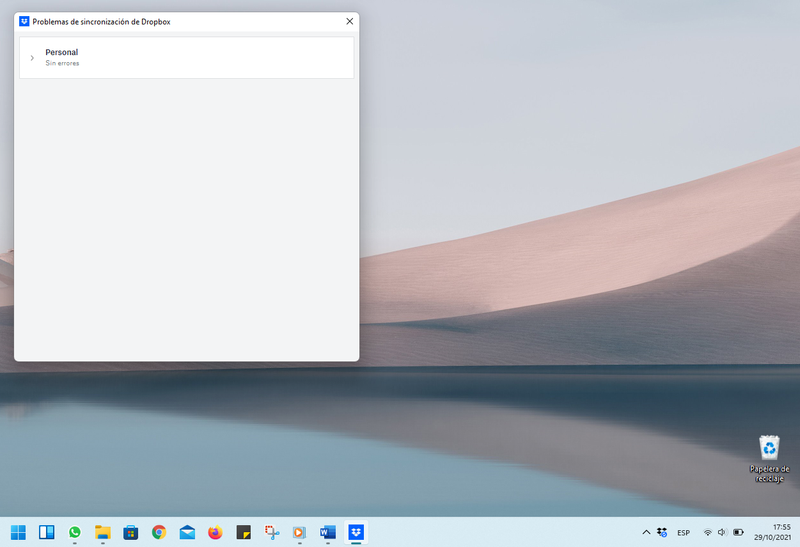Click the Dropbox taskbar app icon
This screenshot has height=547, width=800.
tap(355, 532)
